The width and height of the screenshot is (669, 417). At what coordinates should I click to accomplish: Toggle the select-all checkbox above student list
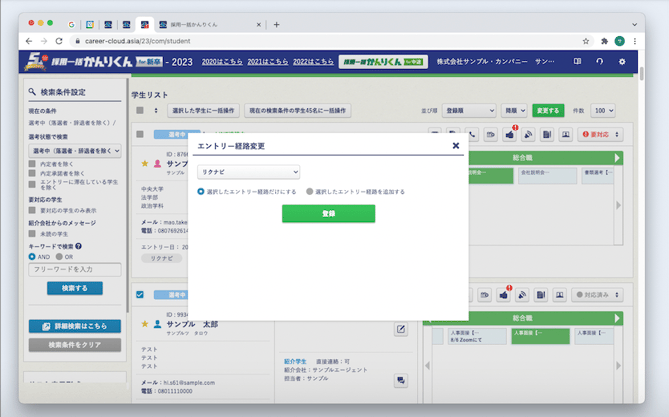click(140, 110)
